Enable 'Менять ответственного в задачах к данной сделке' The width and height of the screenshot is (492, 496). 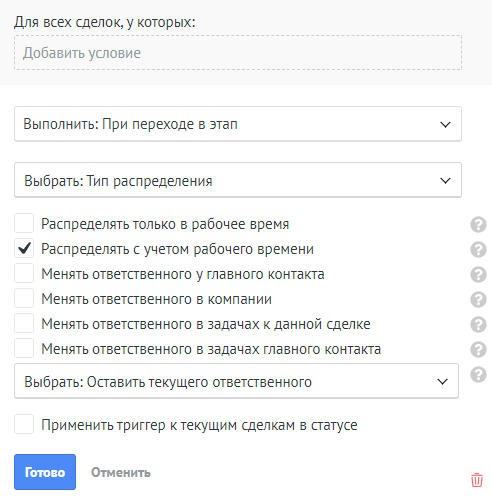(24, 323)
